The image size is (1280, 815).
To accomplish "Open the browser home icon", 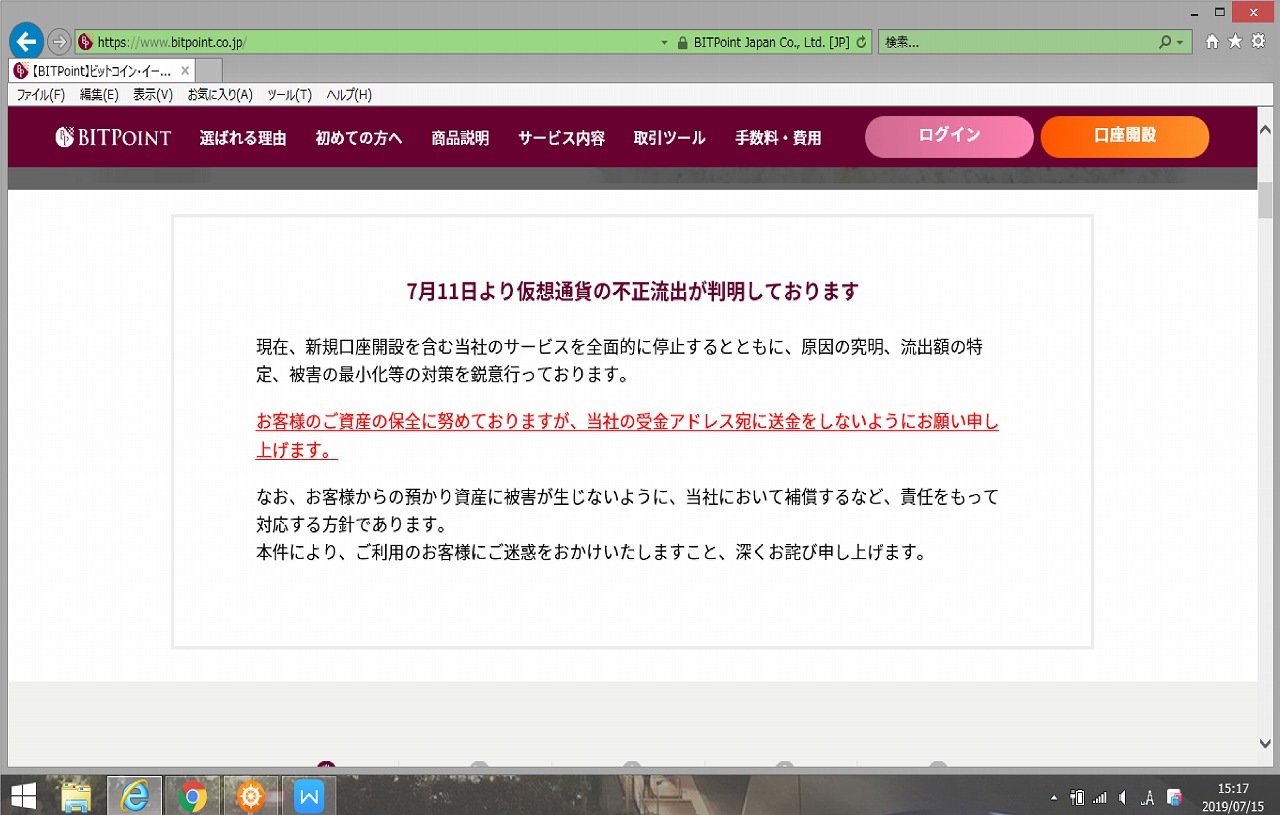I will point(1212,42).
